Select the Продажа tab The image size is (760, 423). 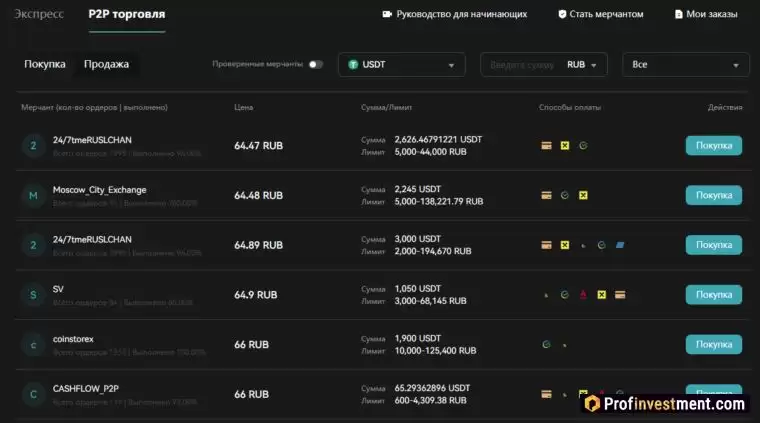(x=106, y=64)
